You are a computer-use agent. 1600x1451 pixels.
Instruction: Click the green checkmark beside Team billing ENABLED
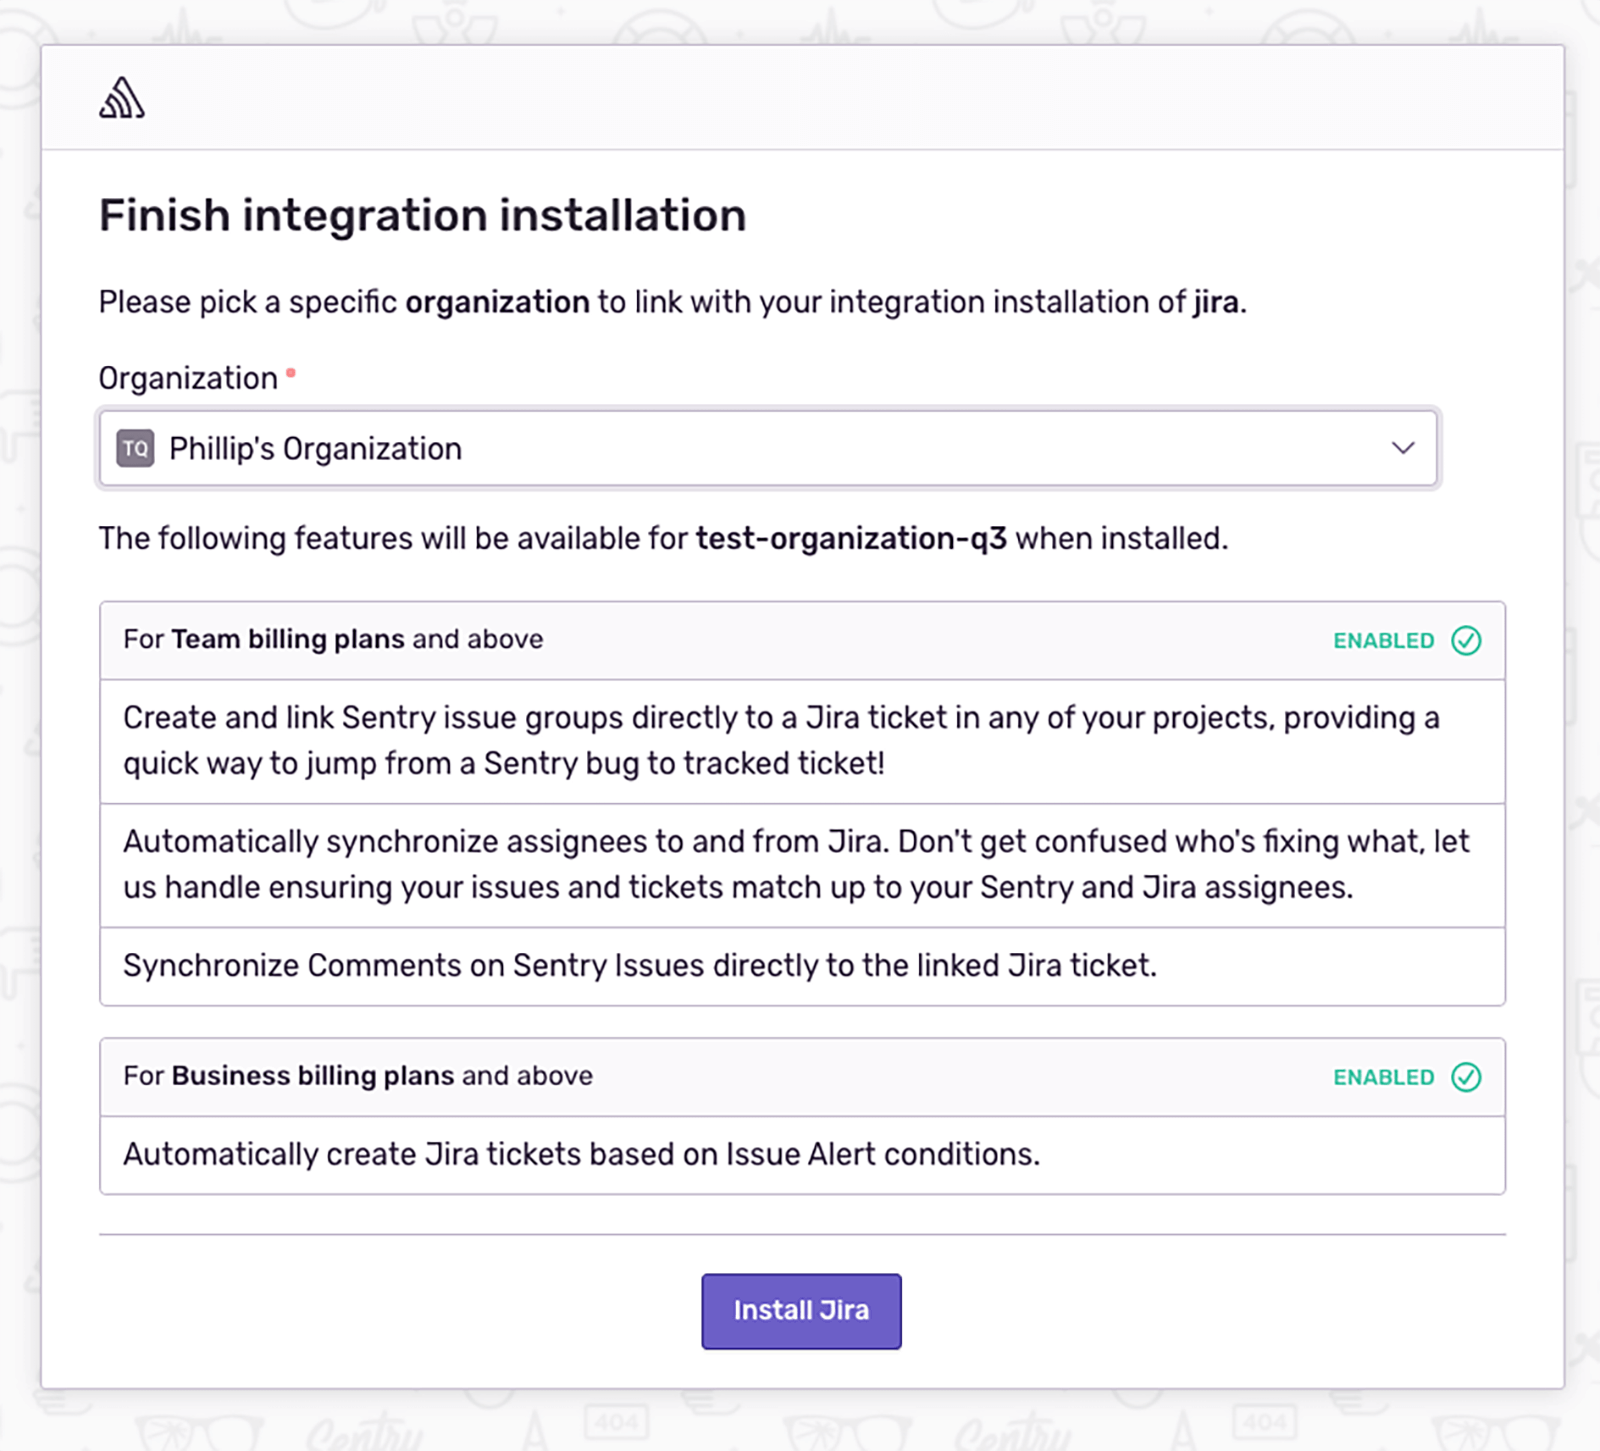coord(1466,640)
